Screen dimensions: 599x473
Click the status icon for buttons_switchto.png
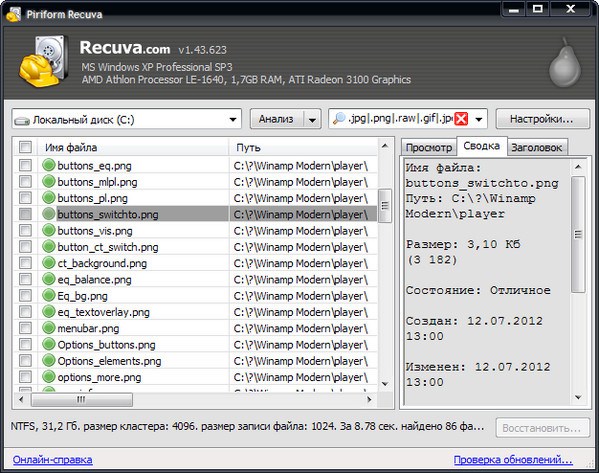click(x=49, y=214)
